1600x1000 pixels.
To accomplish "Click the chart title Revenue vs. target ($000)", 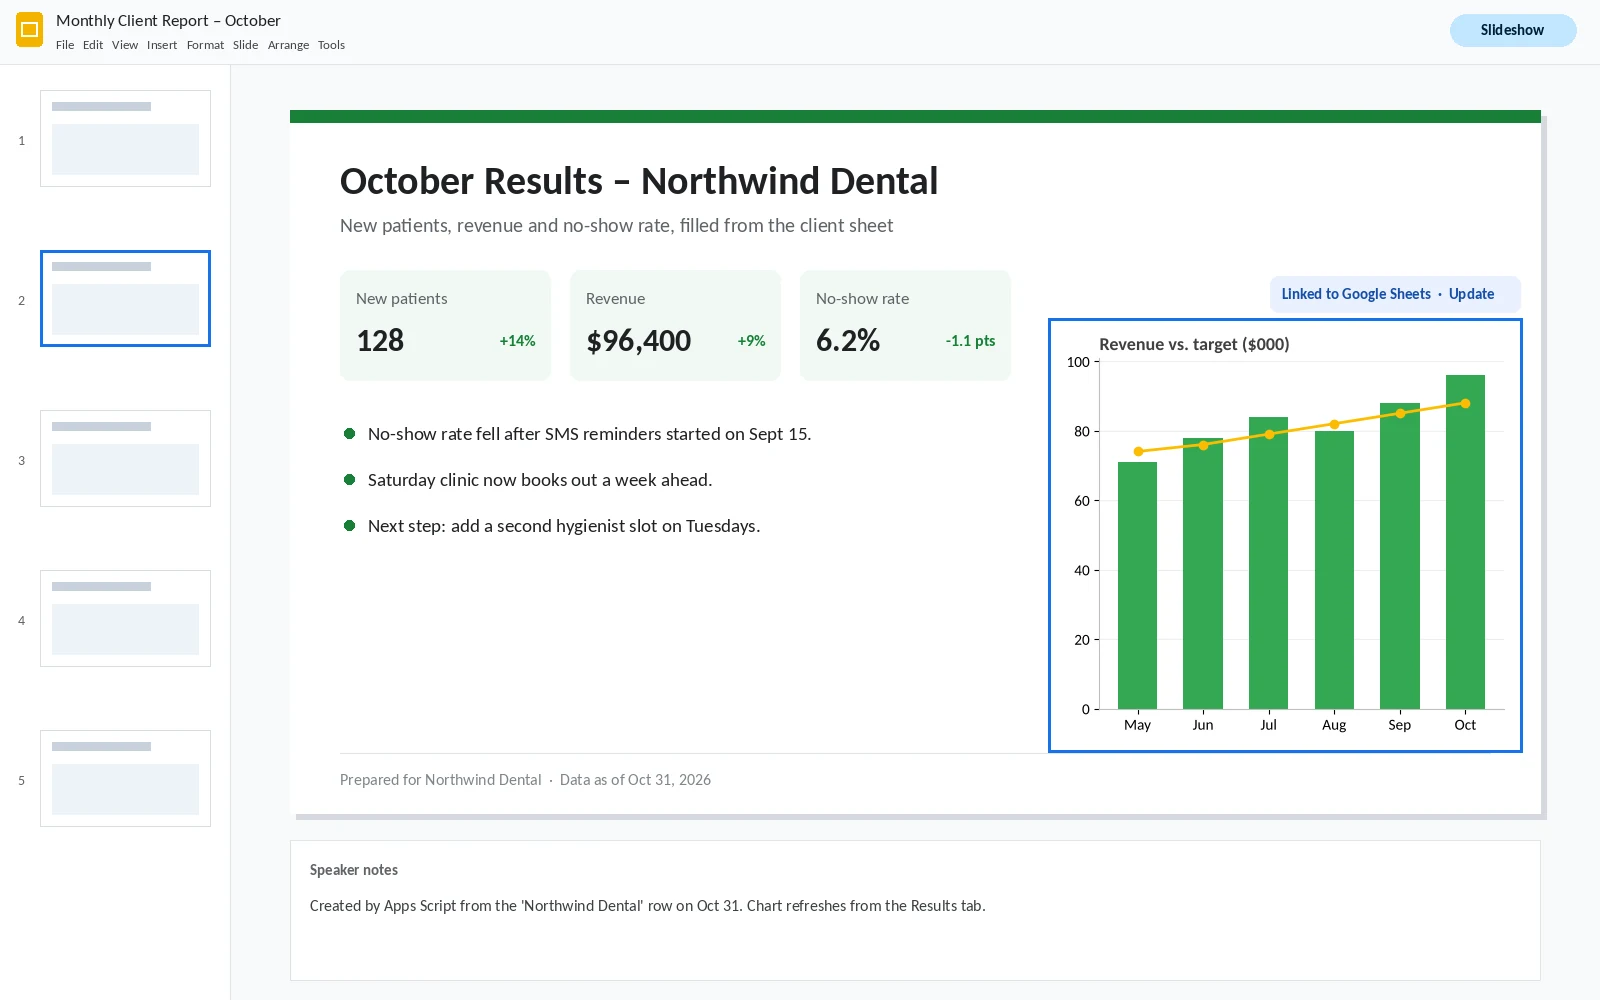I will pyautogui.click(x=1194, y=344).
